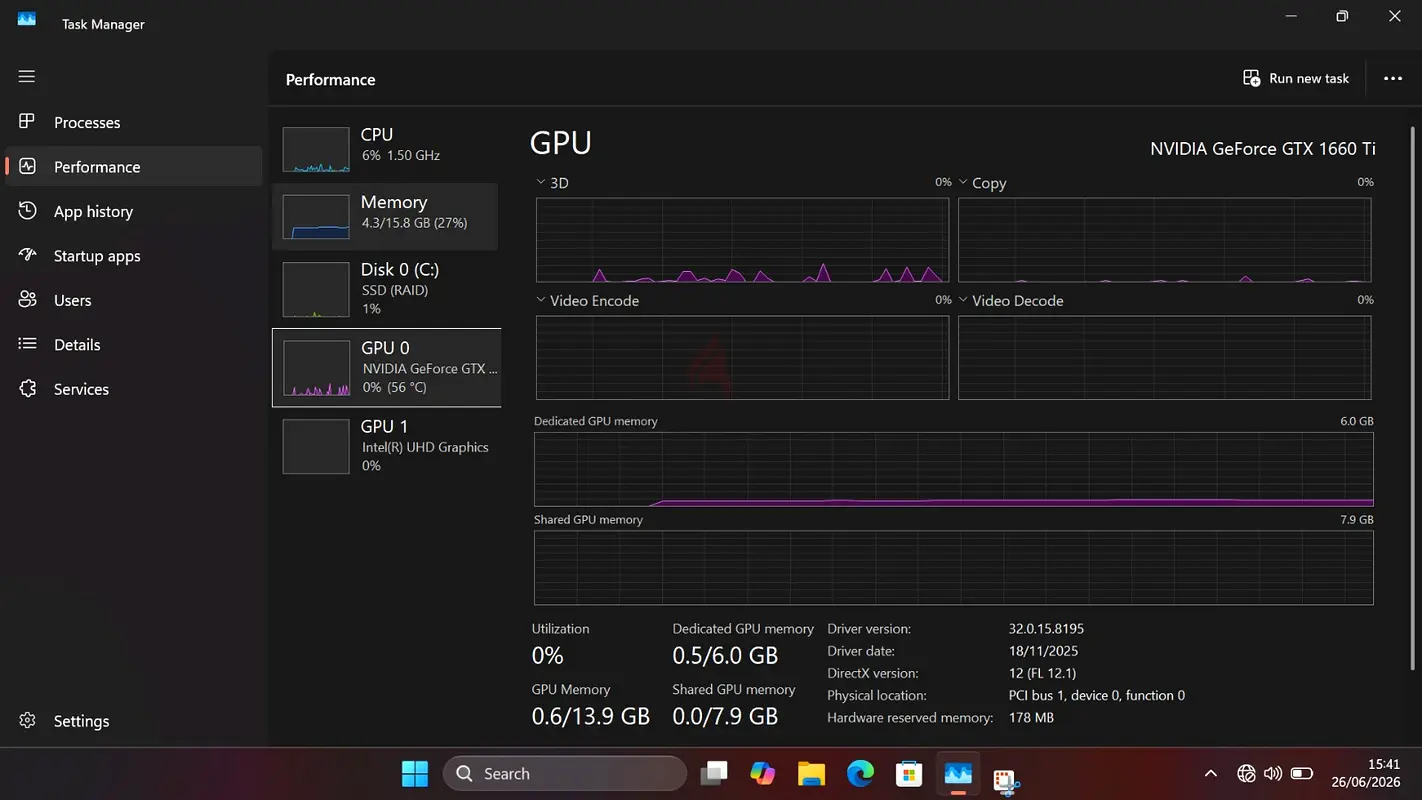Viewport: 1422px width, 800px height.
Task: Go to the Processes page
Action: click(134, 122)
